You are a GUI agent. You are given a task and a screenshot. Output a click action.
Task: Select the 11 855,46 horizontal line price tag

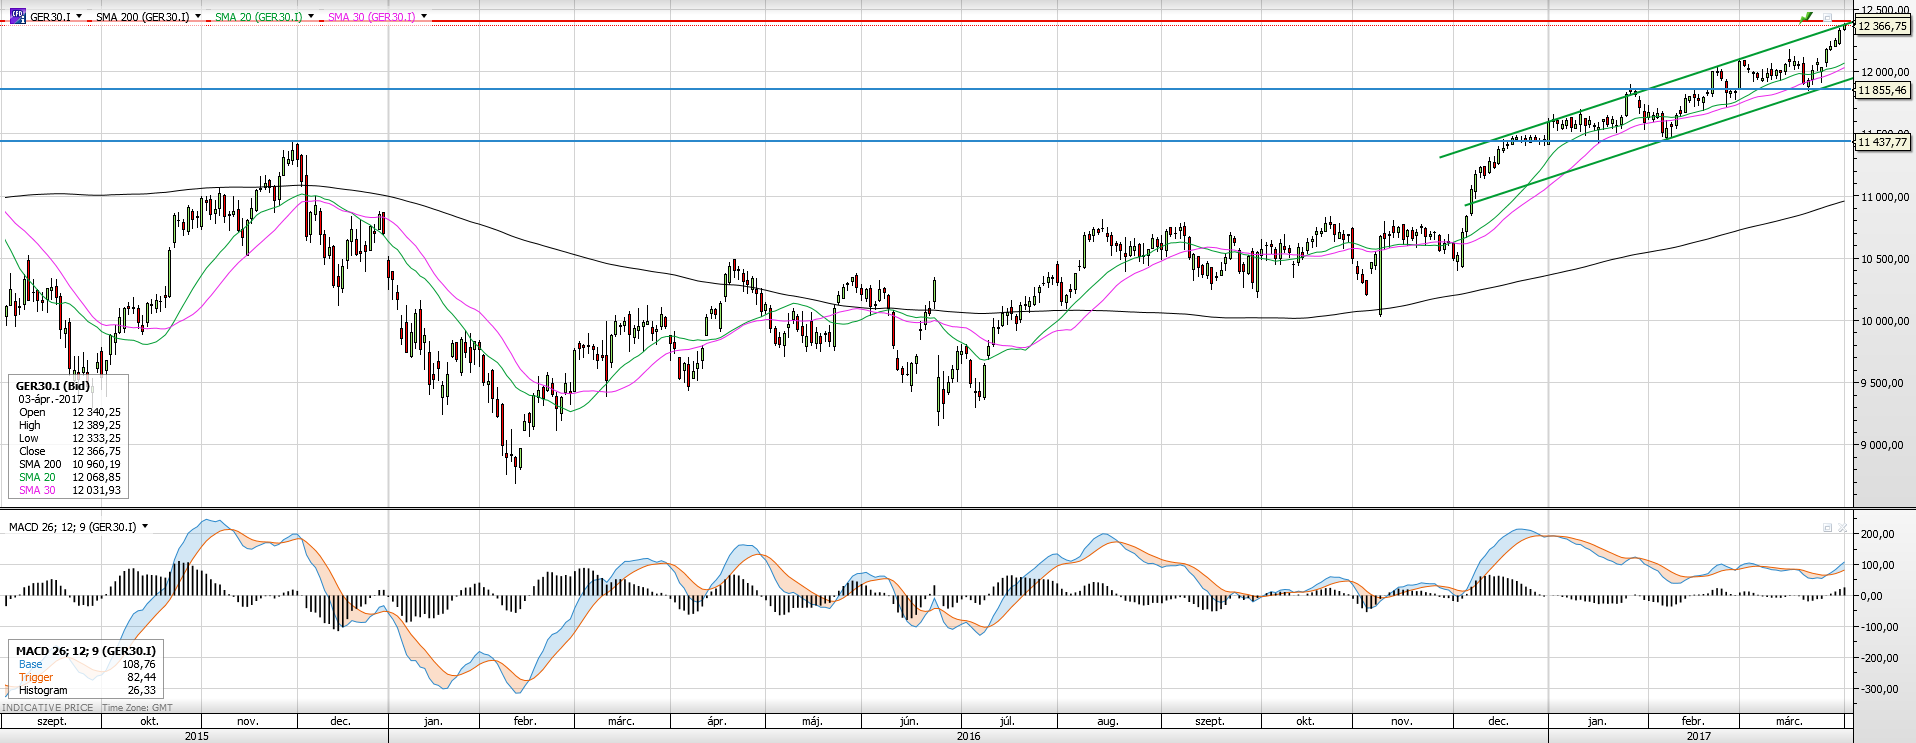[x=1882, y=90]
